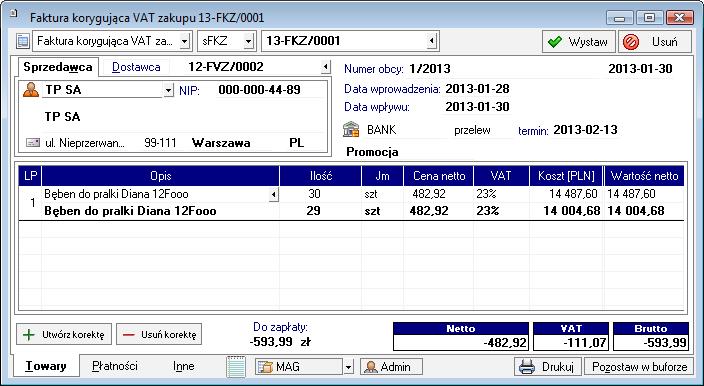Select the Towary tab

coord(46,366)
